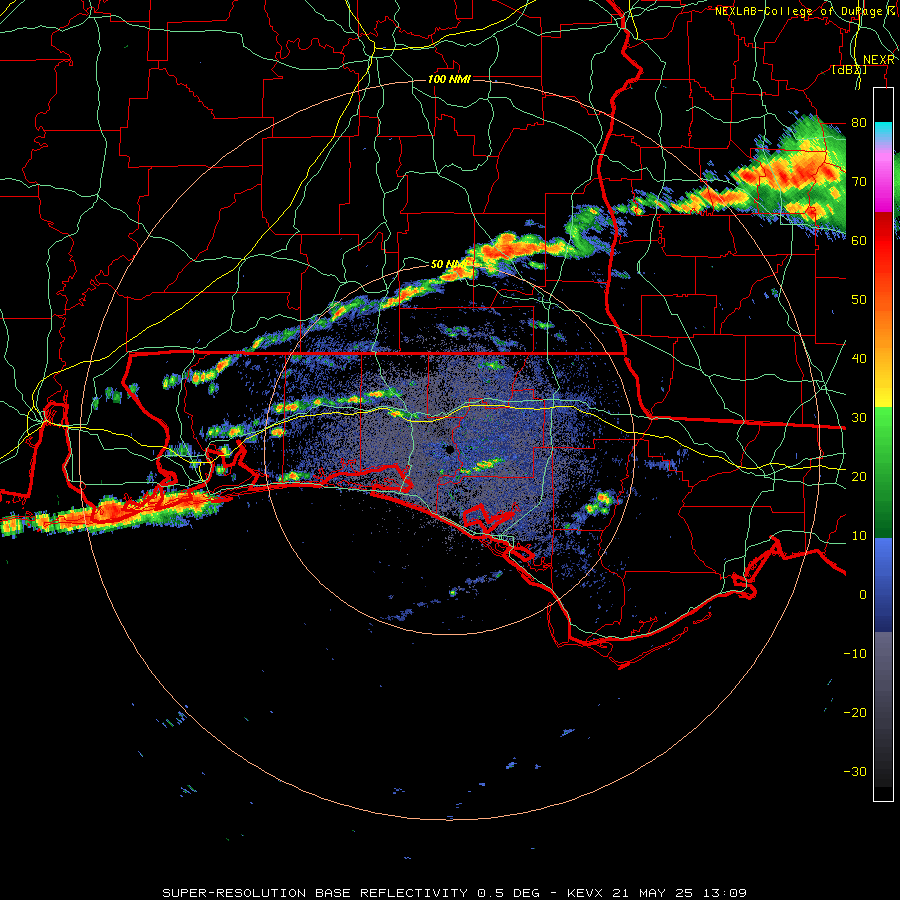Image resolution: width=900 pixels, height=900 pixels.
Task: Click the 20 value on the dBZ scale
Action: (x=859, y=476)
